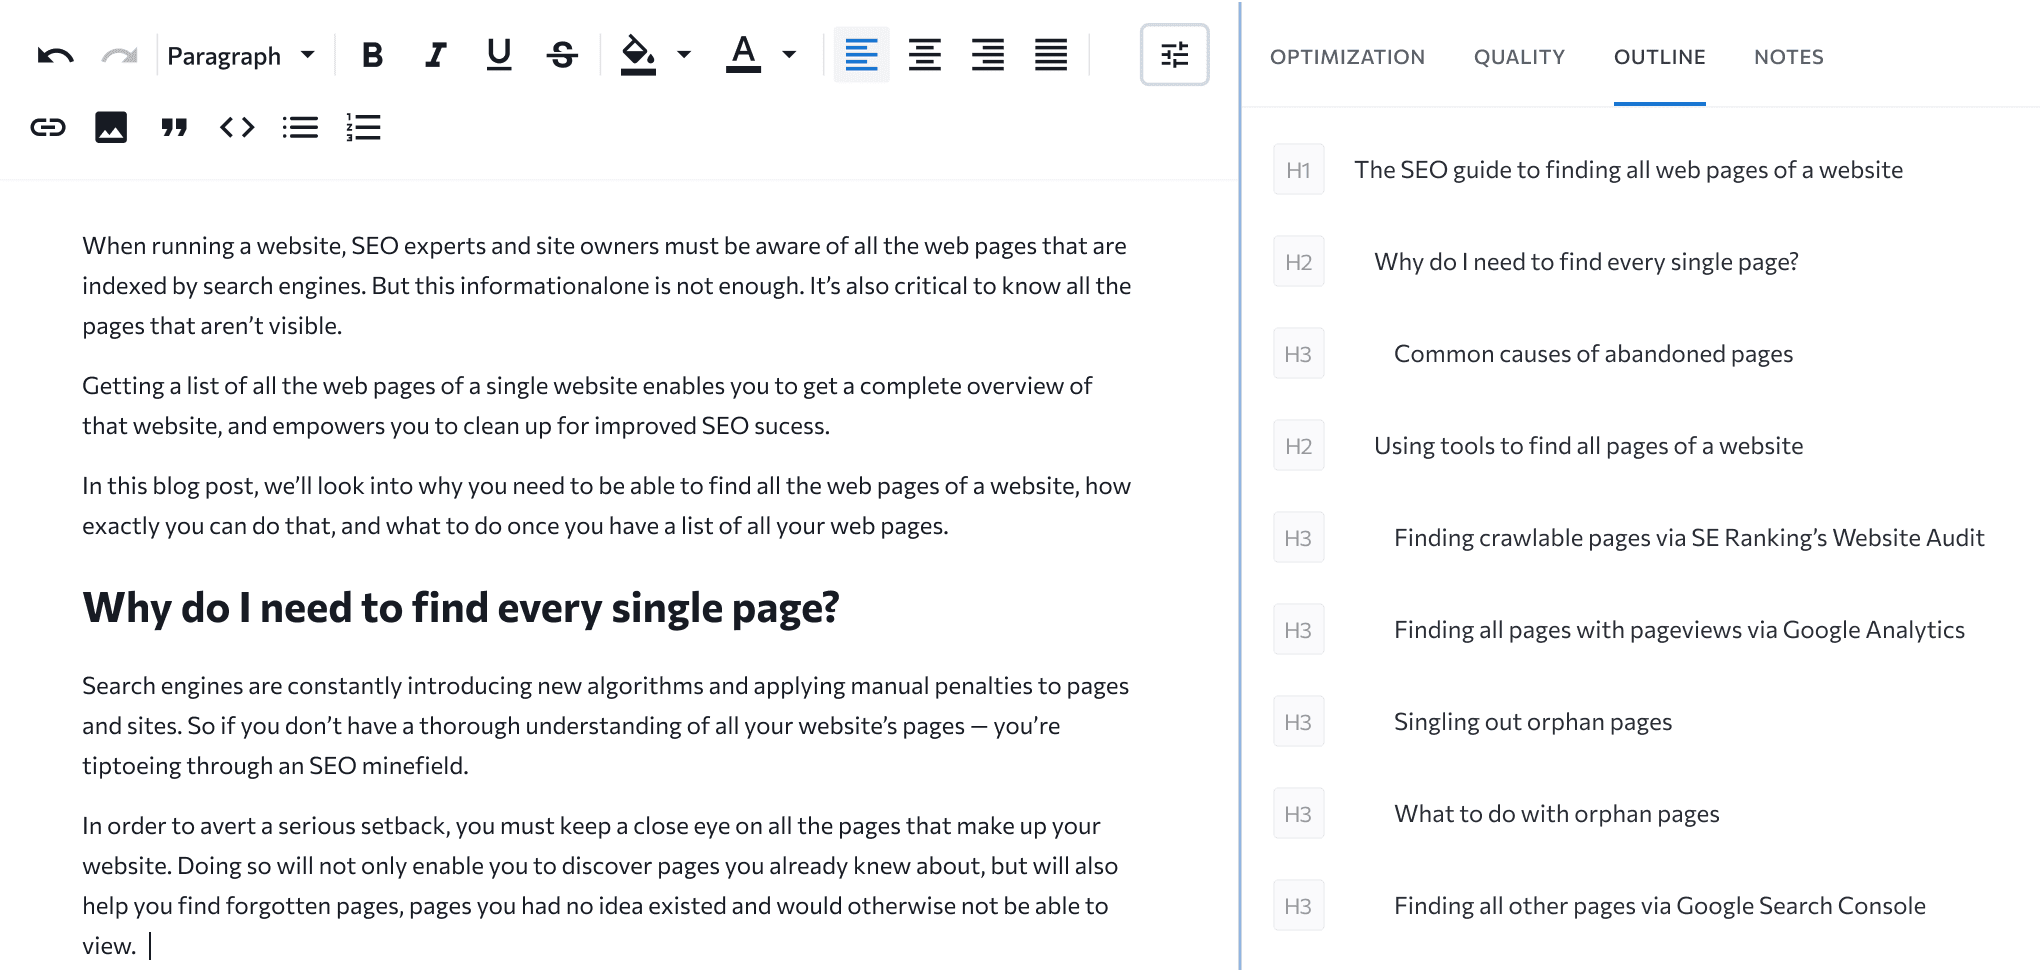Create a bulleted list
This screenshot has width=2040, height=970.
[x=300, y=127]
